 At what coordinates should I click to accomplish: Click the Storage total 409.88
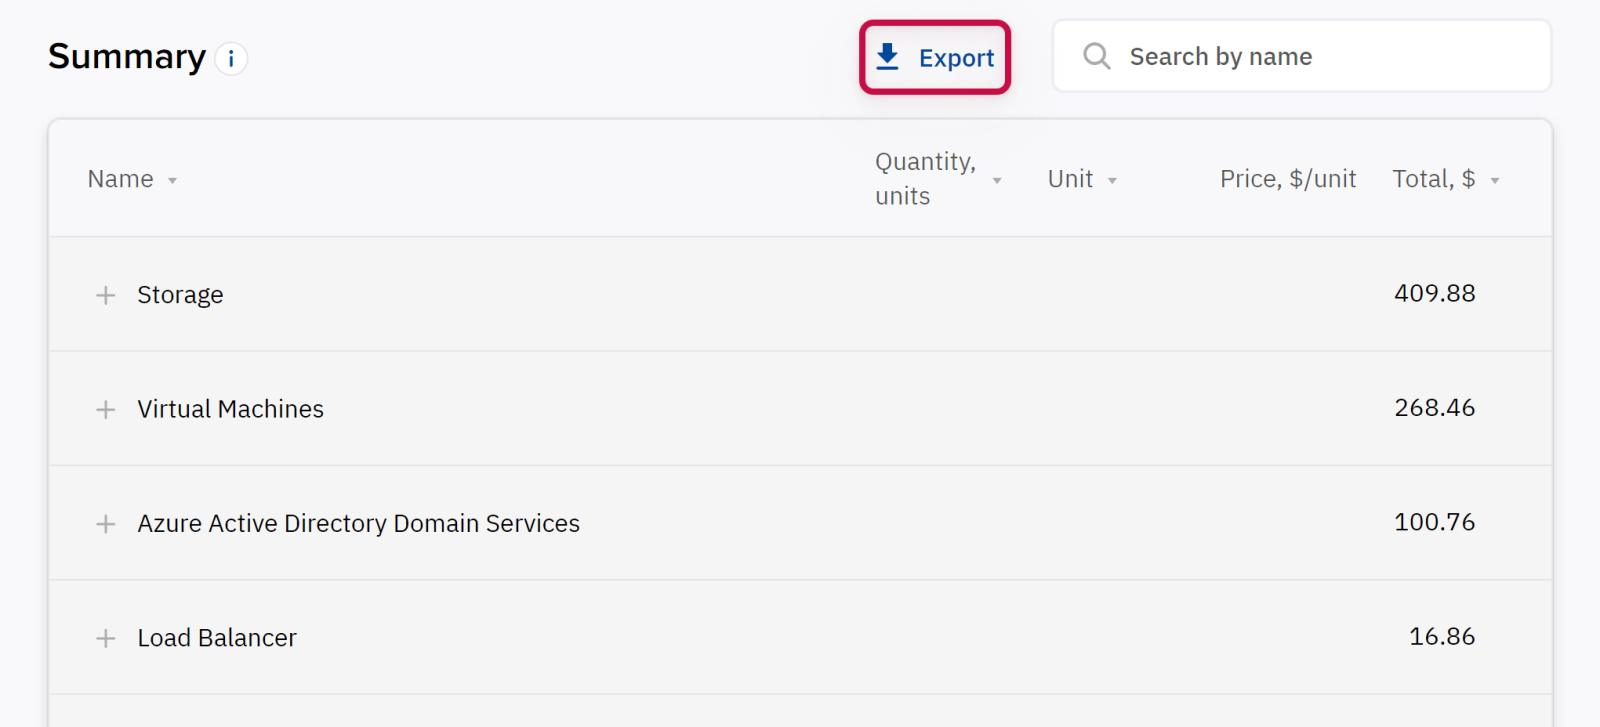(x=1434, y=293)
